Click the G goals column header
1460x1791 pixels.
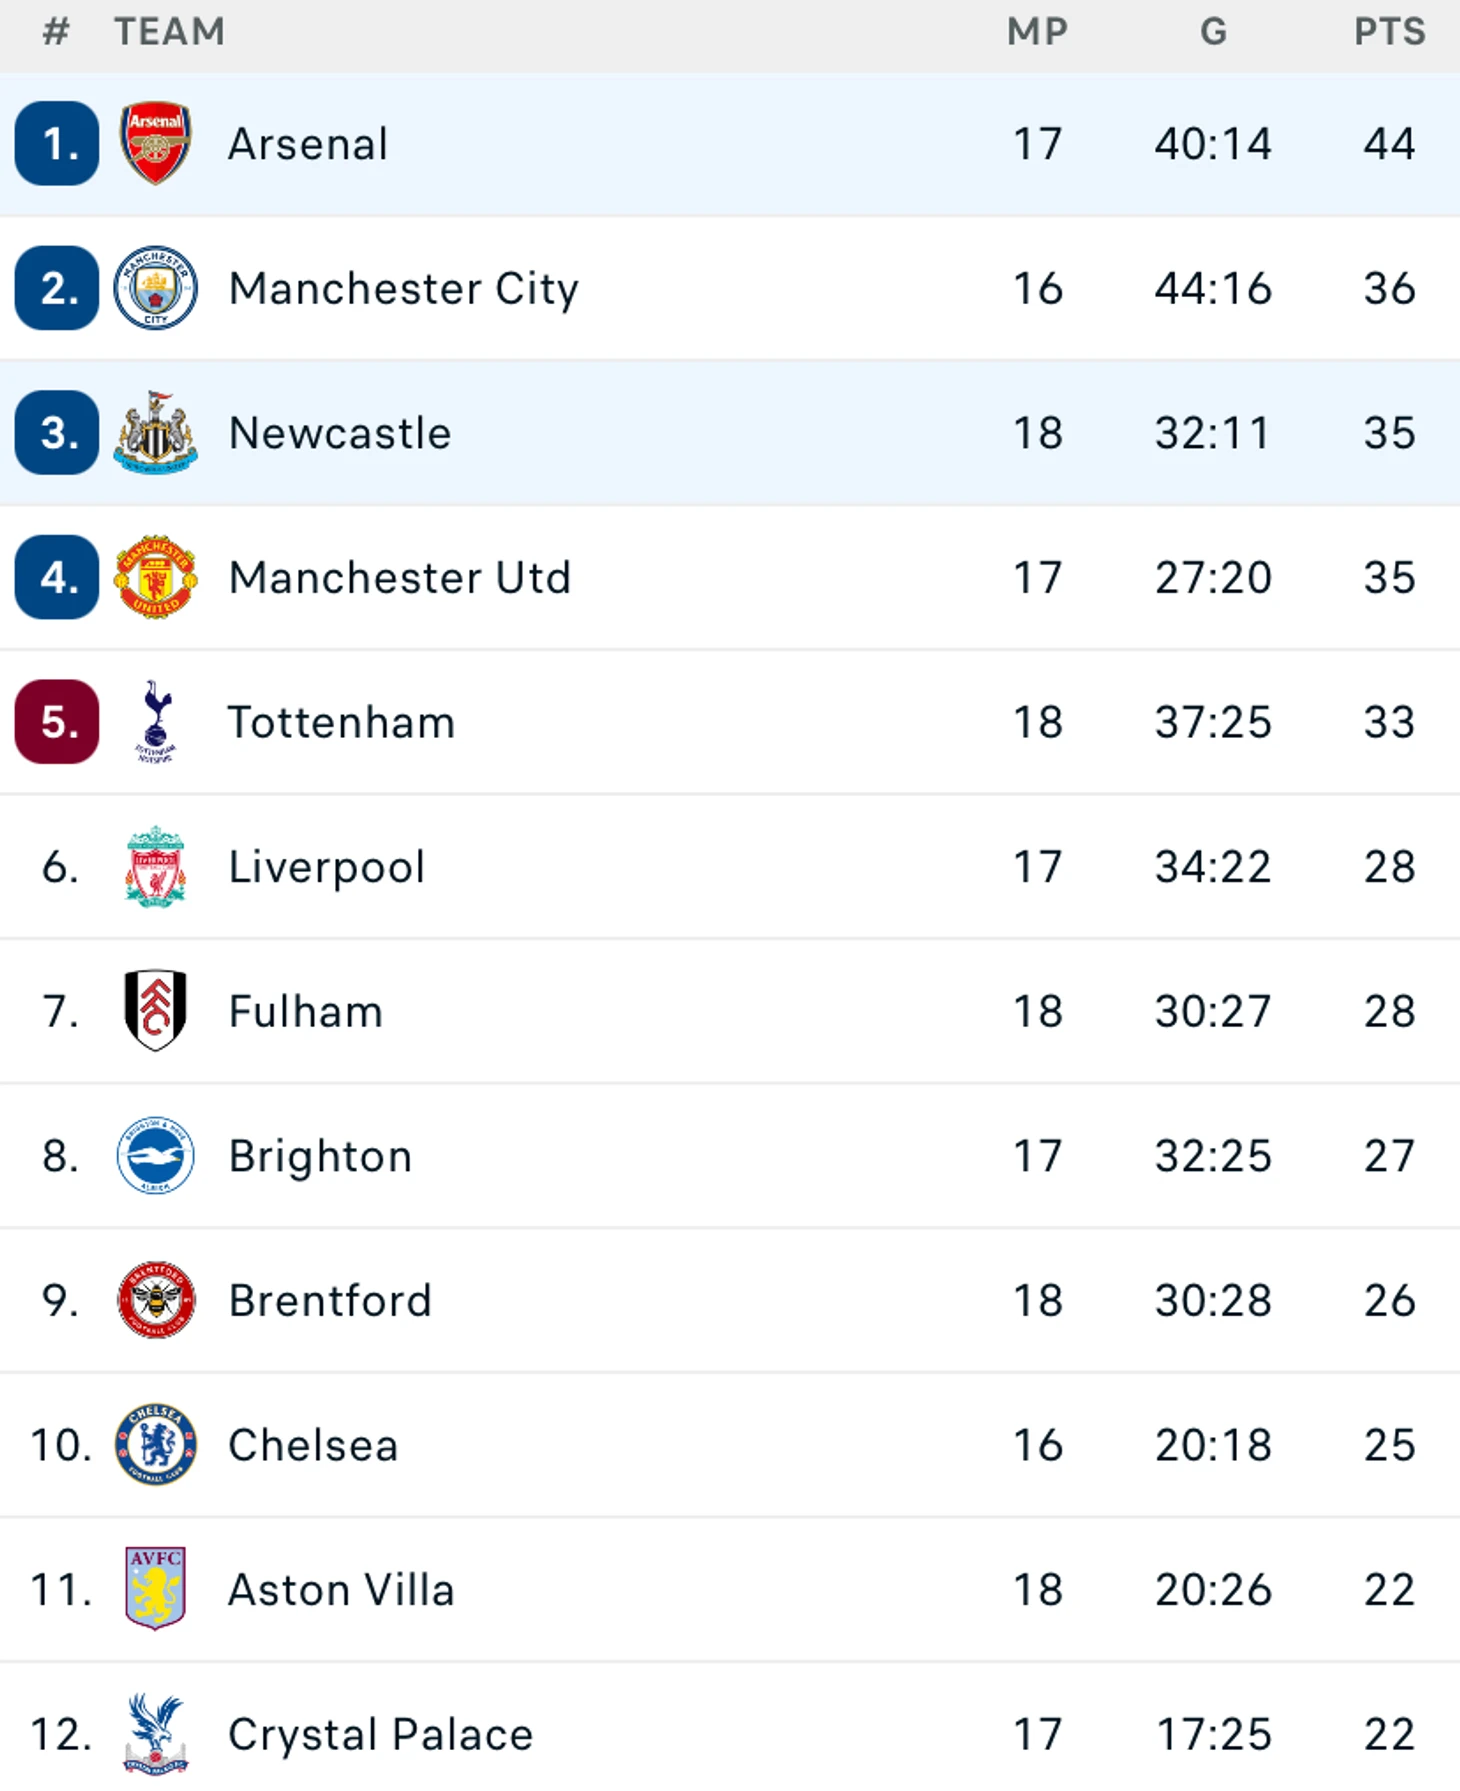click(x=1213, y=32)
